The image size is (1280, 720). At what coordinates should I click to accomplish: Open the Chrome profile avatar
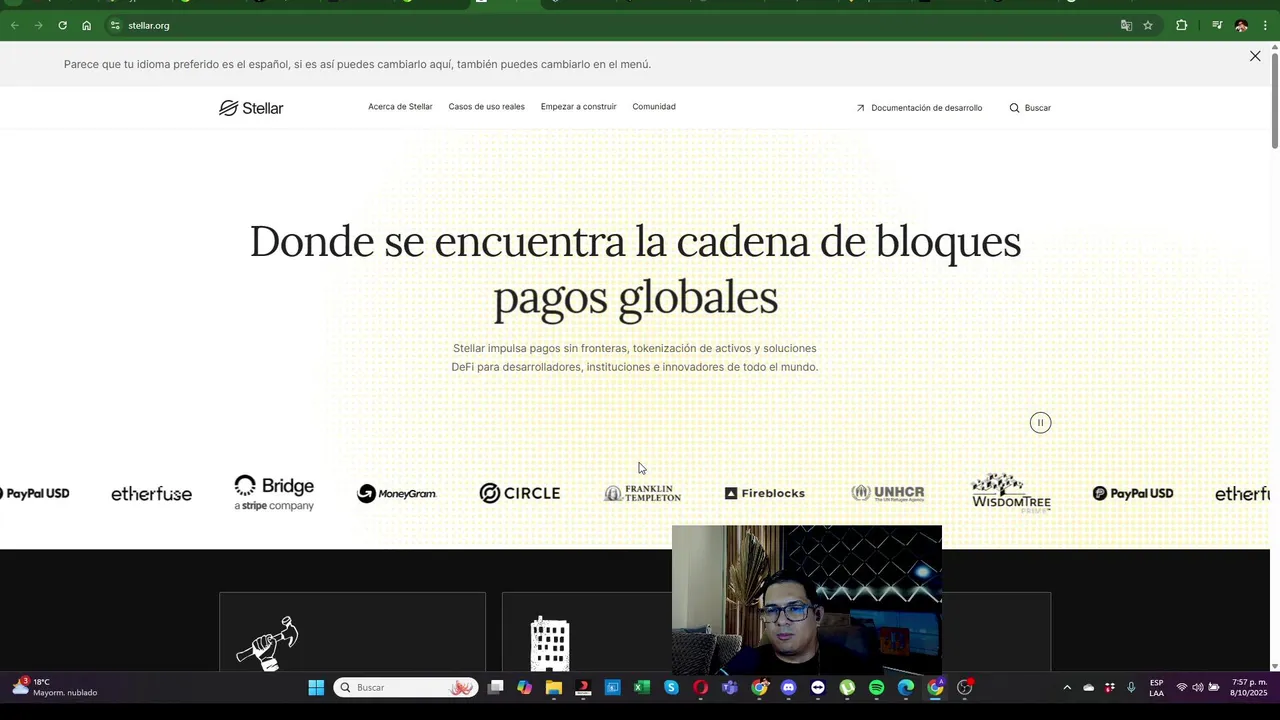pos(1241,25)
